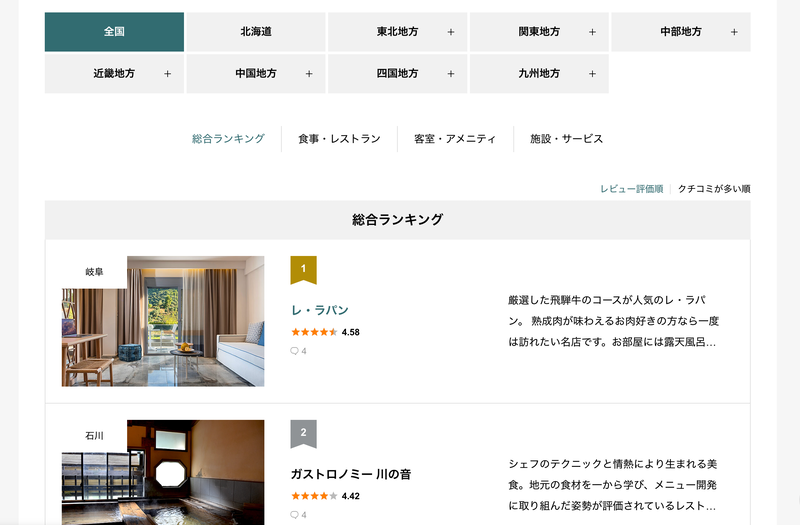
Task: Click the description starting シェフのテクニック
Action: pyautogui.click(x=613, y=485)
